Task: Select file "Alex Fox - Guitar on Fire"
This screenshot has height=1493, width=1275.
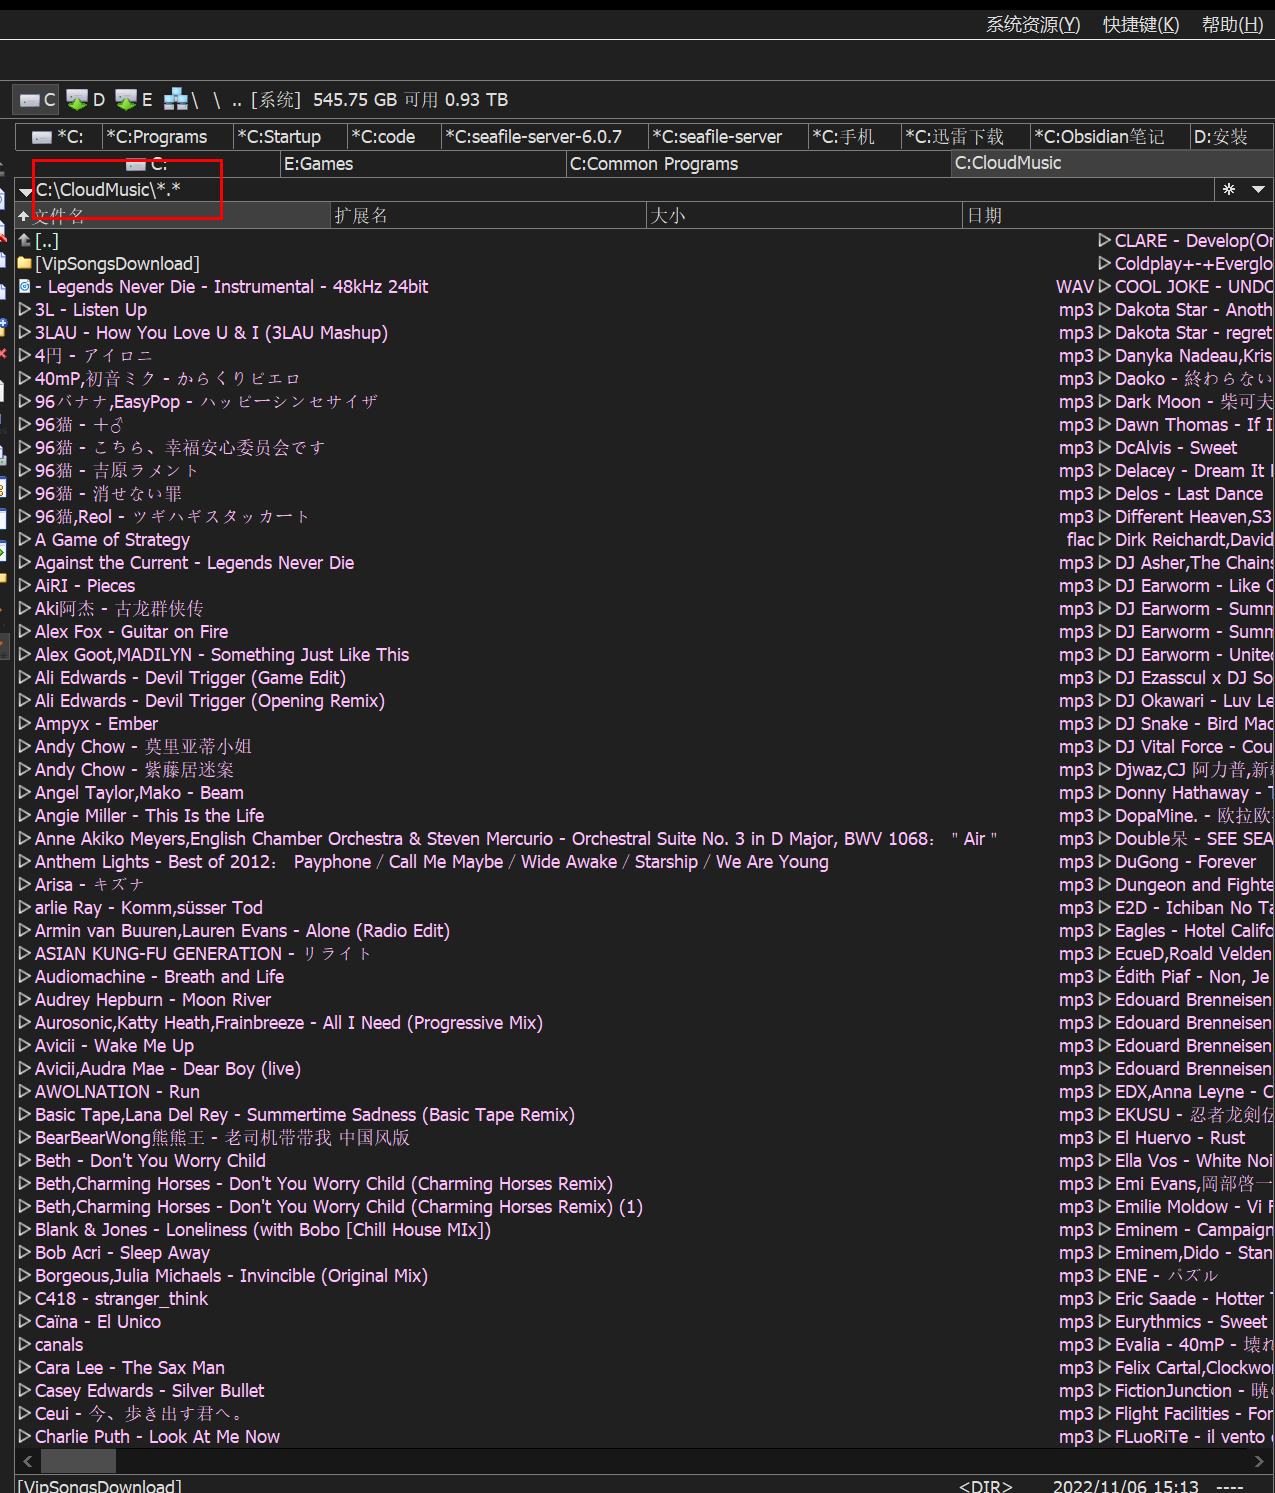Action: pos(131,632)
